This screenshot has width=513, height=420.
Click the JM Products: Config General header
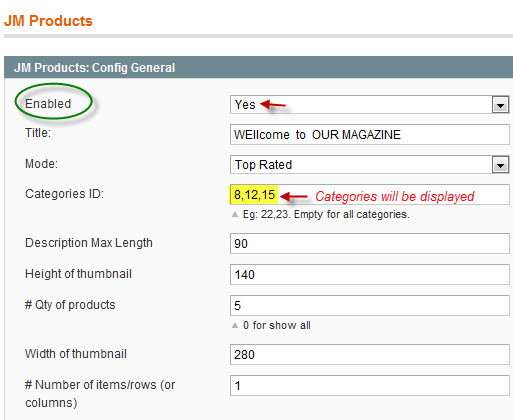[258, 67]
